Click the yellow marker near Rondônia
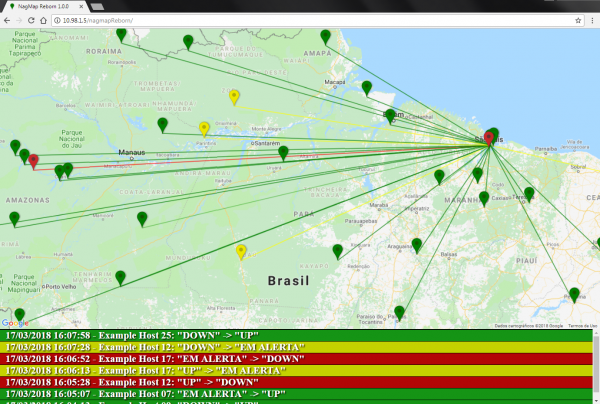The width and height of the screenshot is (600, 404). click(x=241, y=251)
